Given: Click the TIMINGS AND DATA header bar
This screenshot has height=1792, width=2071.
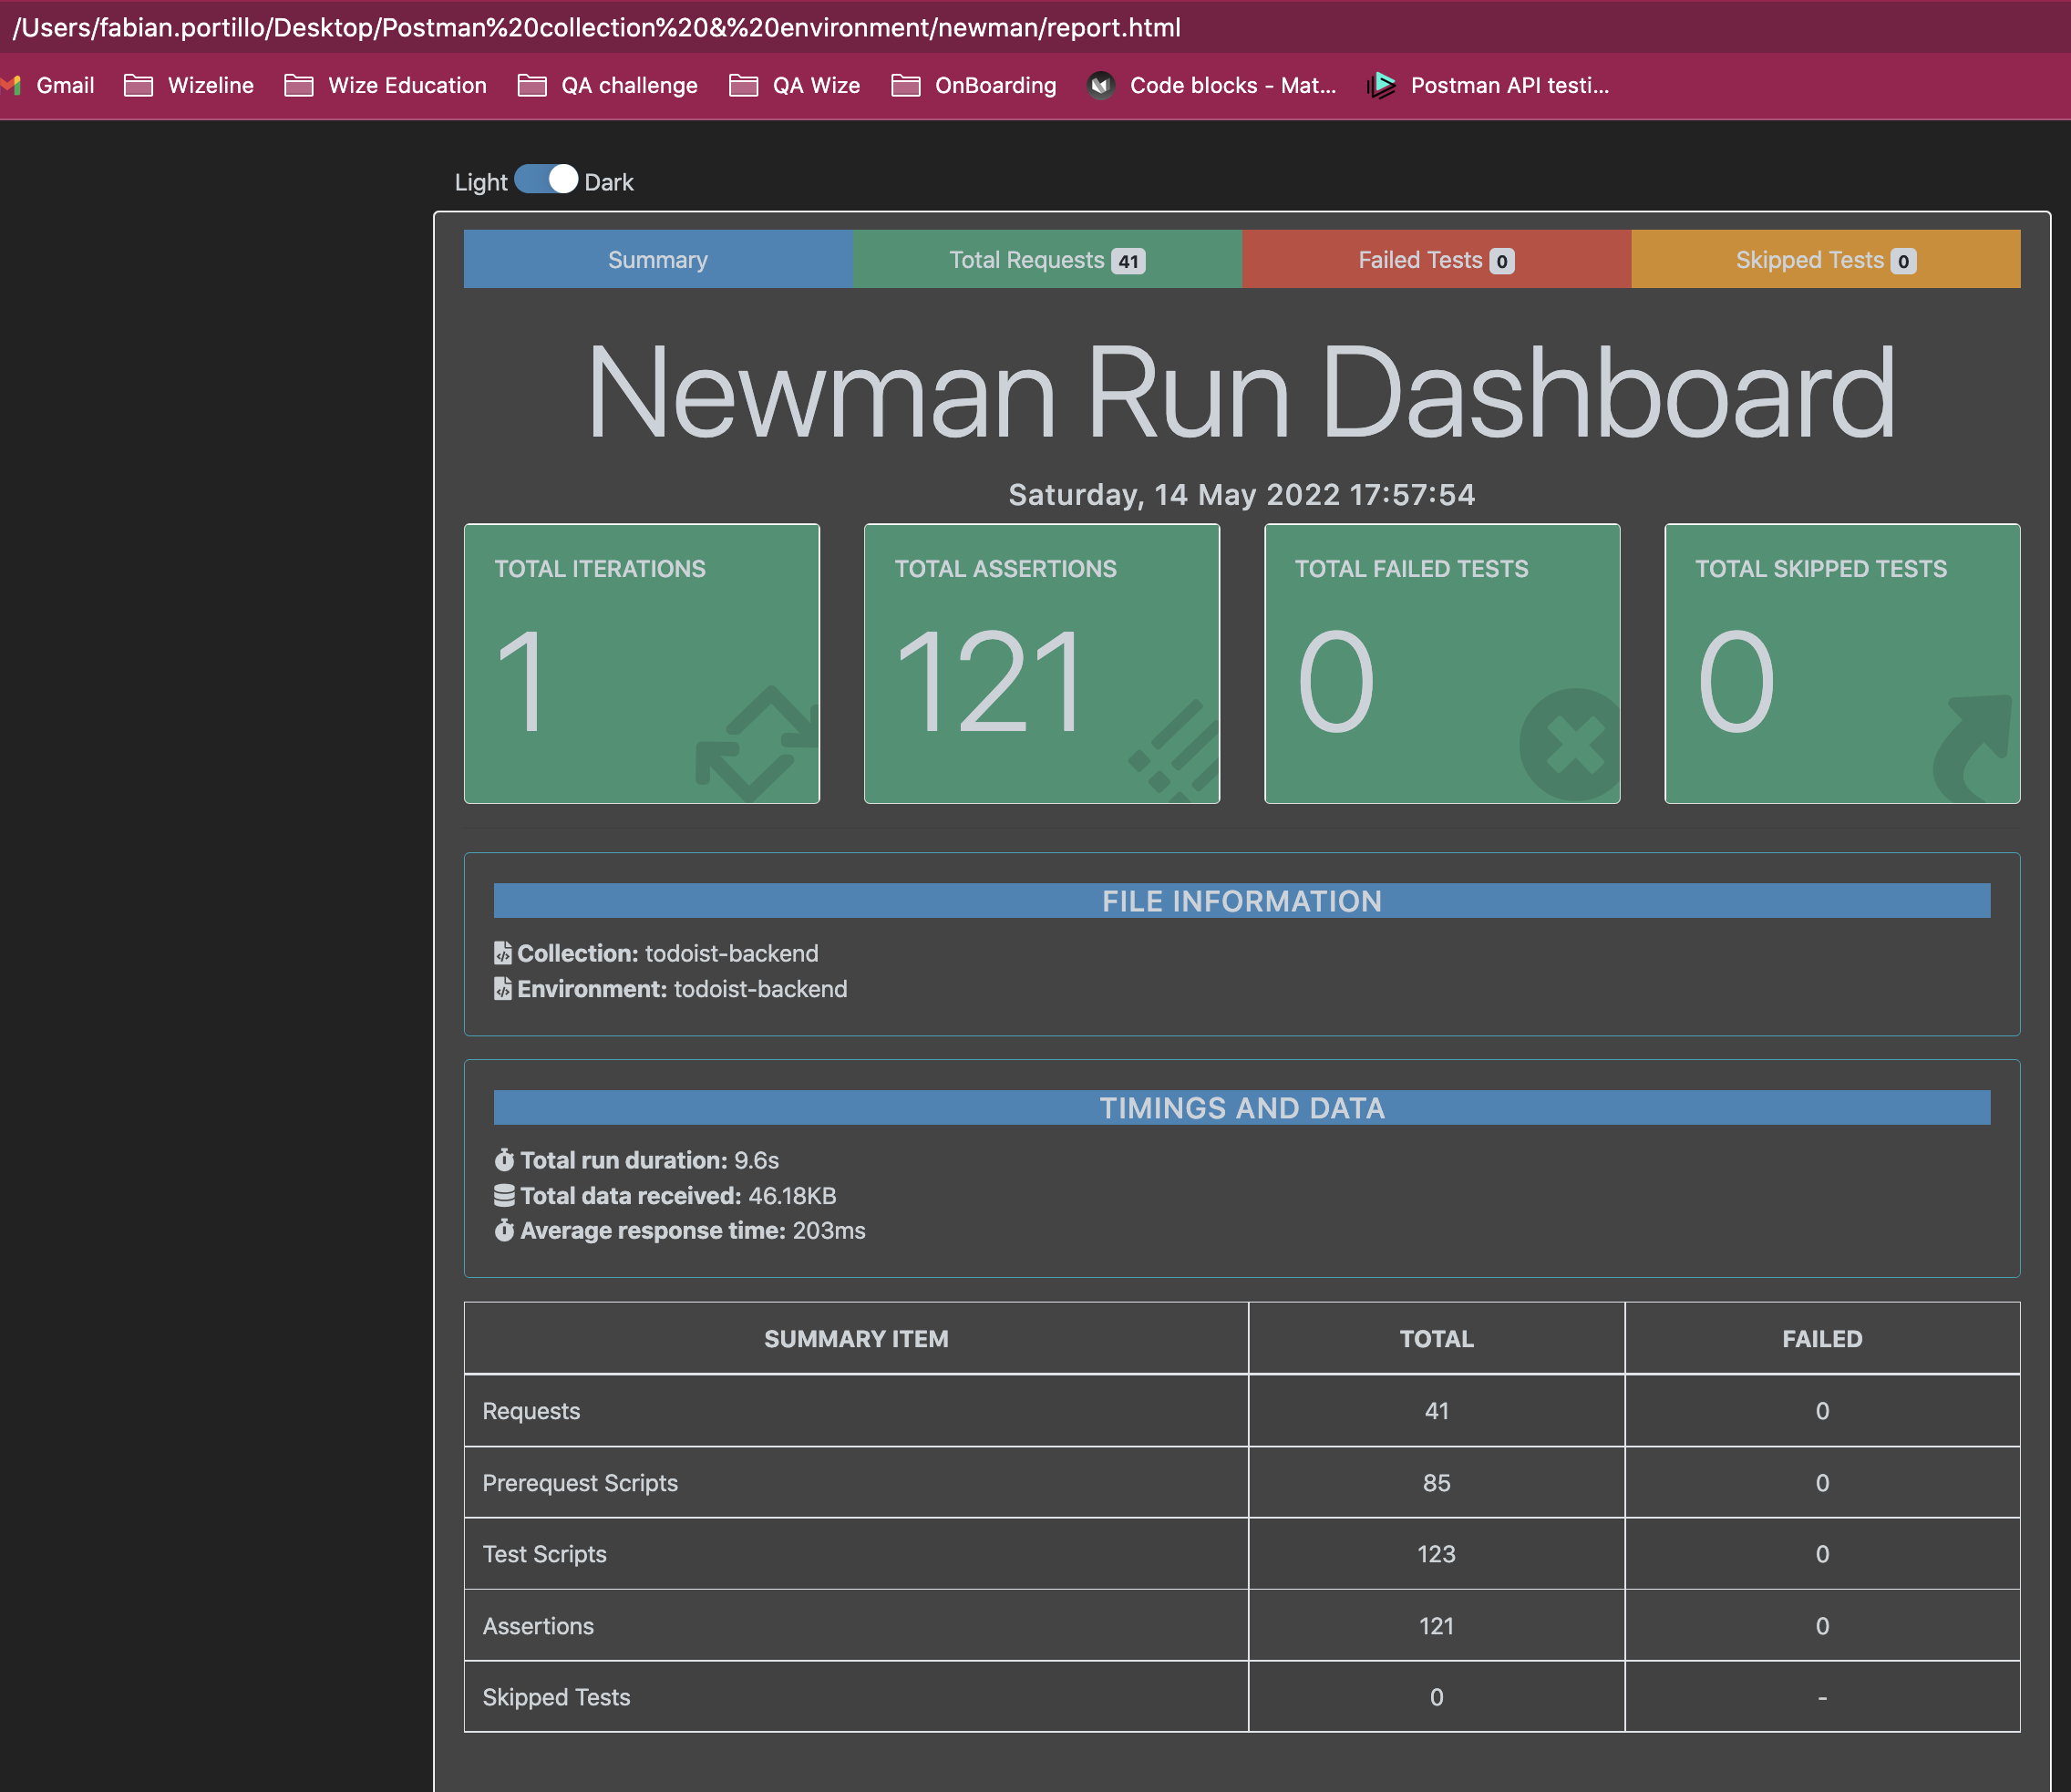Looking at the screenshot, I should click(1241, 1107).
